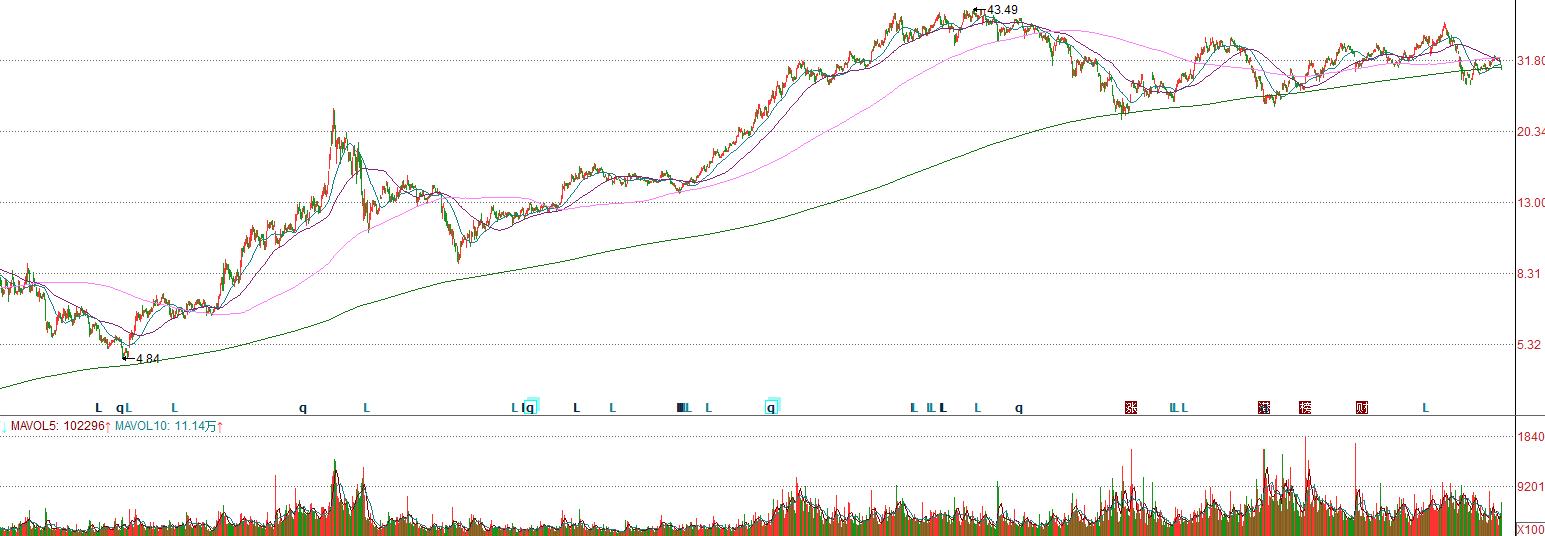Click the up arrow after MAVOL5 value
The image size is (1545, 536).
[x=108, y=427]
